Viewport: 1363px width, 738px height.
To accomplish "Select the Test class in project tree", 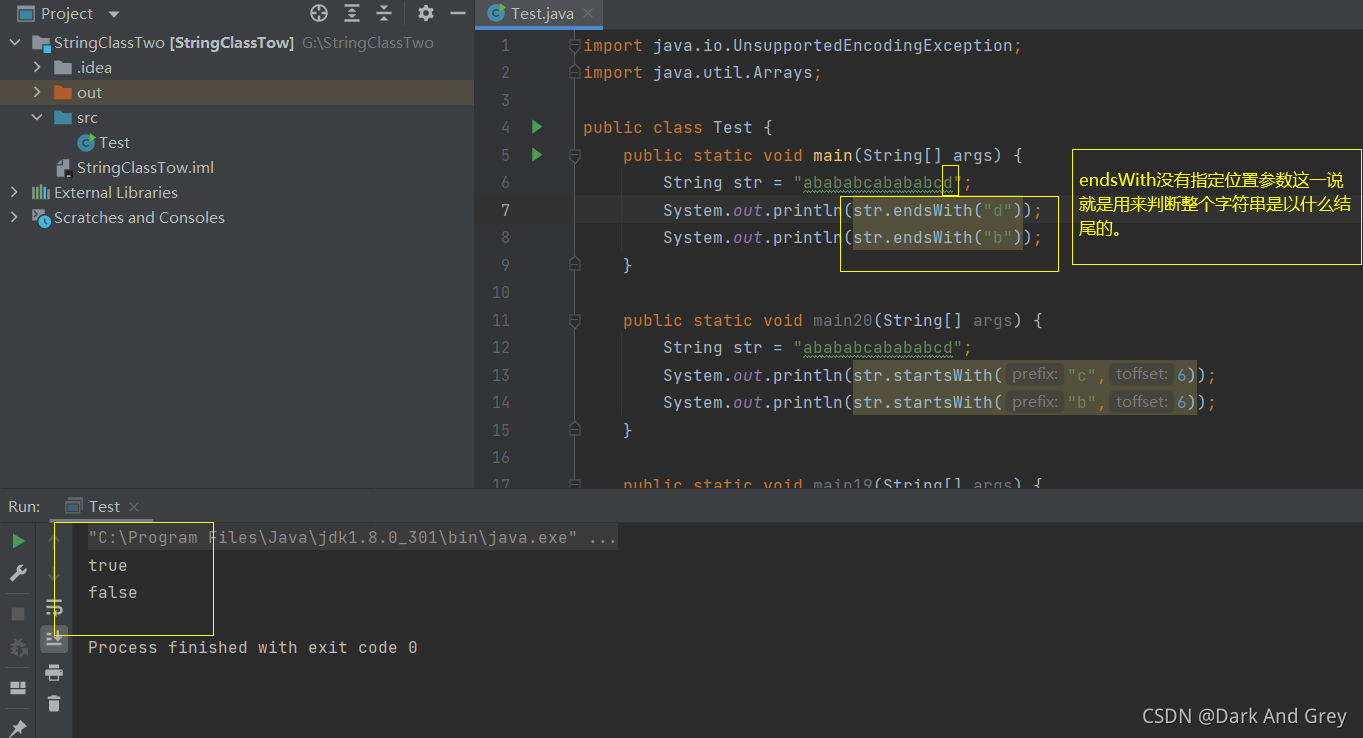I will [x=104, y=143].
